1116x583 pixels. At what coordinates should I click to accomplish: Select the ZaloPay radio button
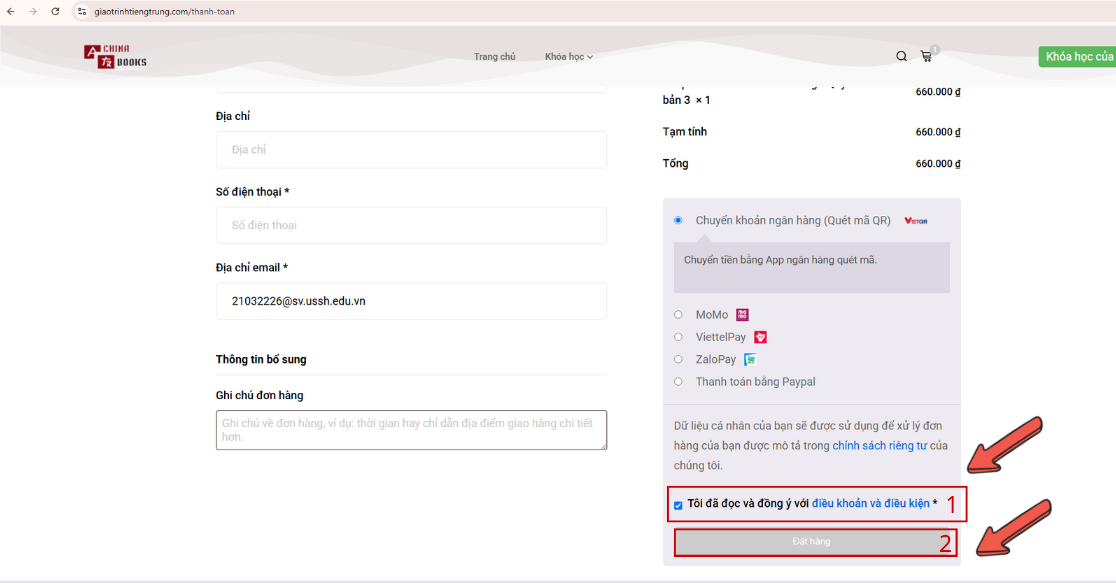pyautogui.click(x=678, y=359)
